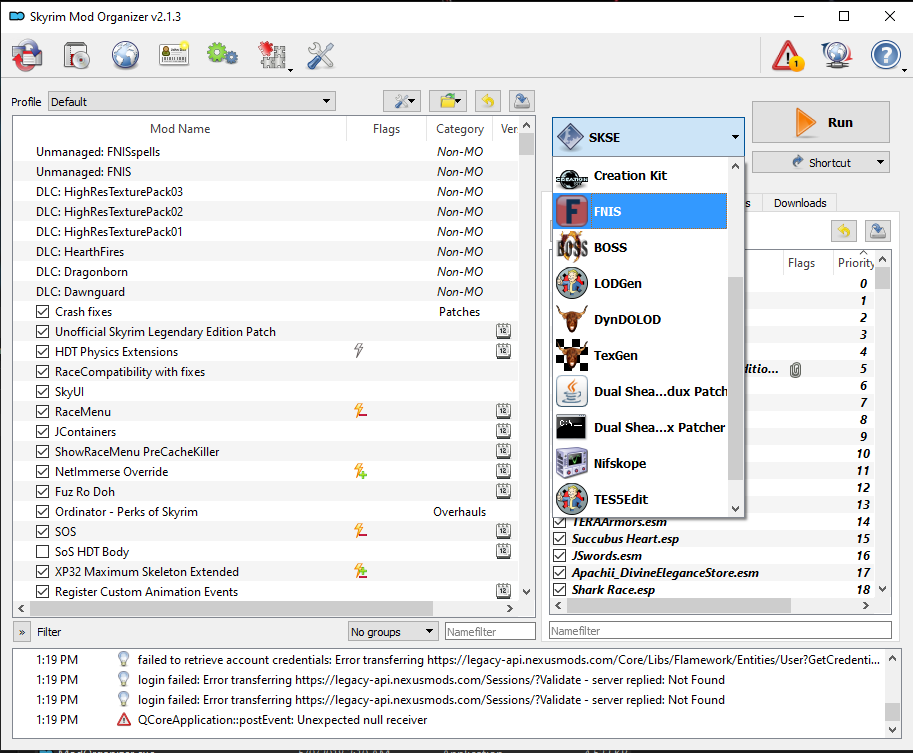This screenshot has width=913, height=753.
Task: Click the Java Dual Sheath Redux Patch icon
Action: coord(572,391)
